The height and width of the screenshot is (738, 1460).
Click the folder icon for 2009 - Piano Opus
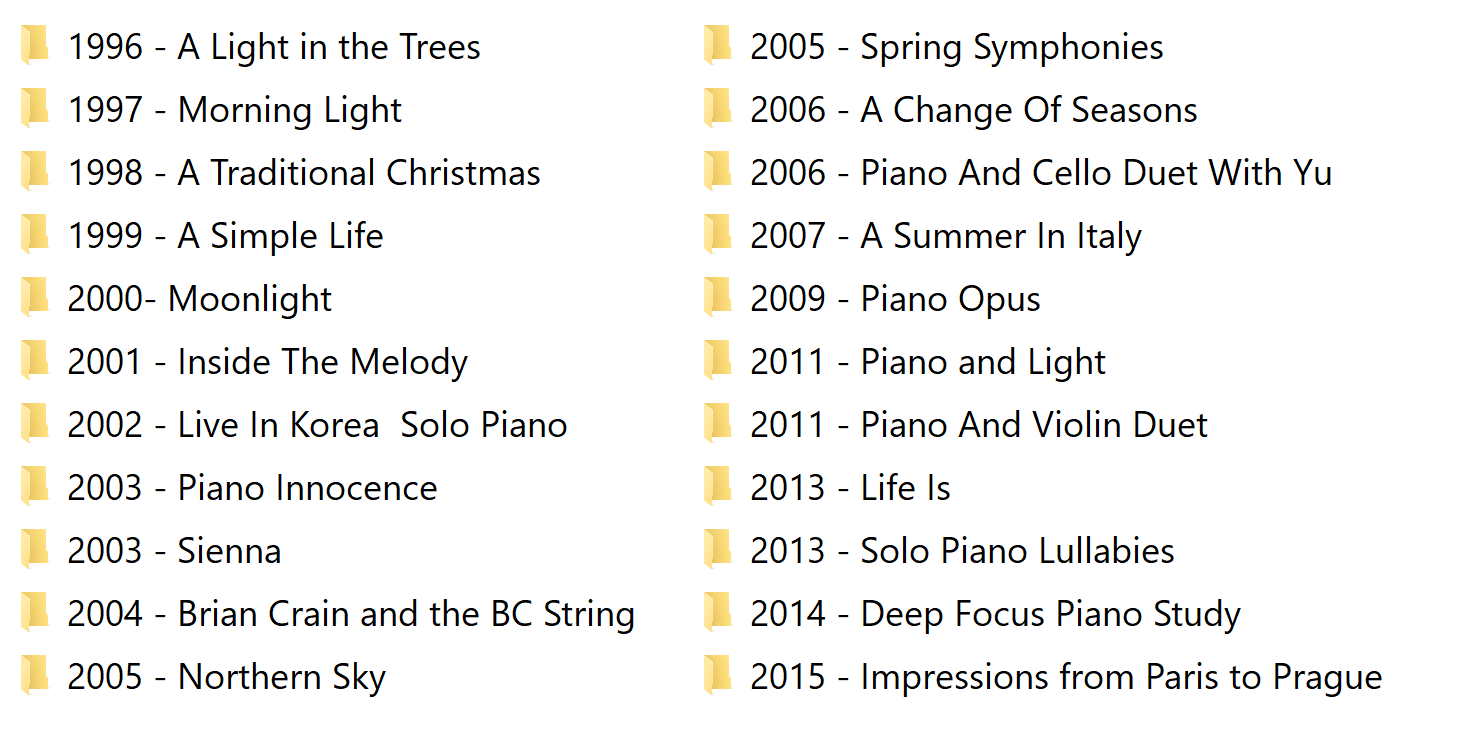[x=718, y=298]
